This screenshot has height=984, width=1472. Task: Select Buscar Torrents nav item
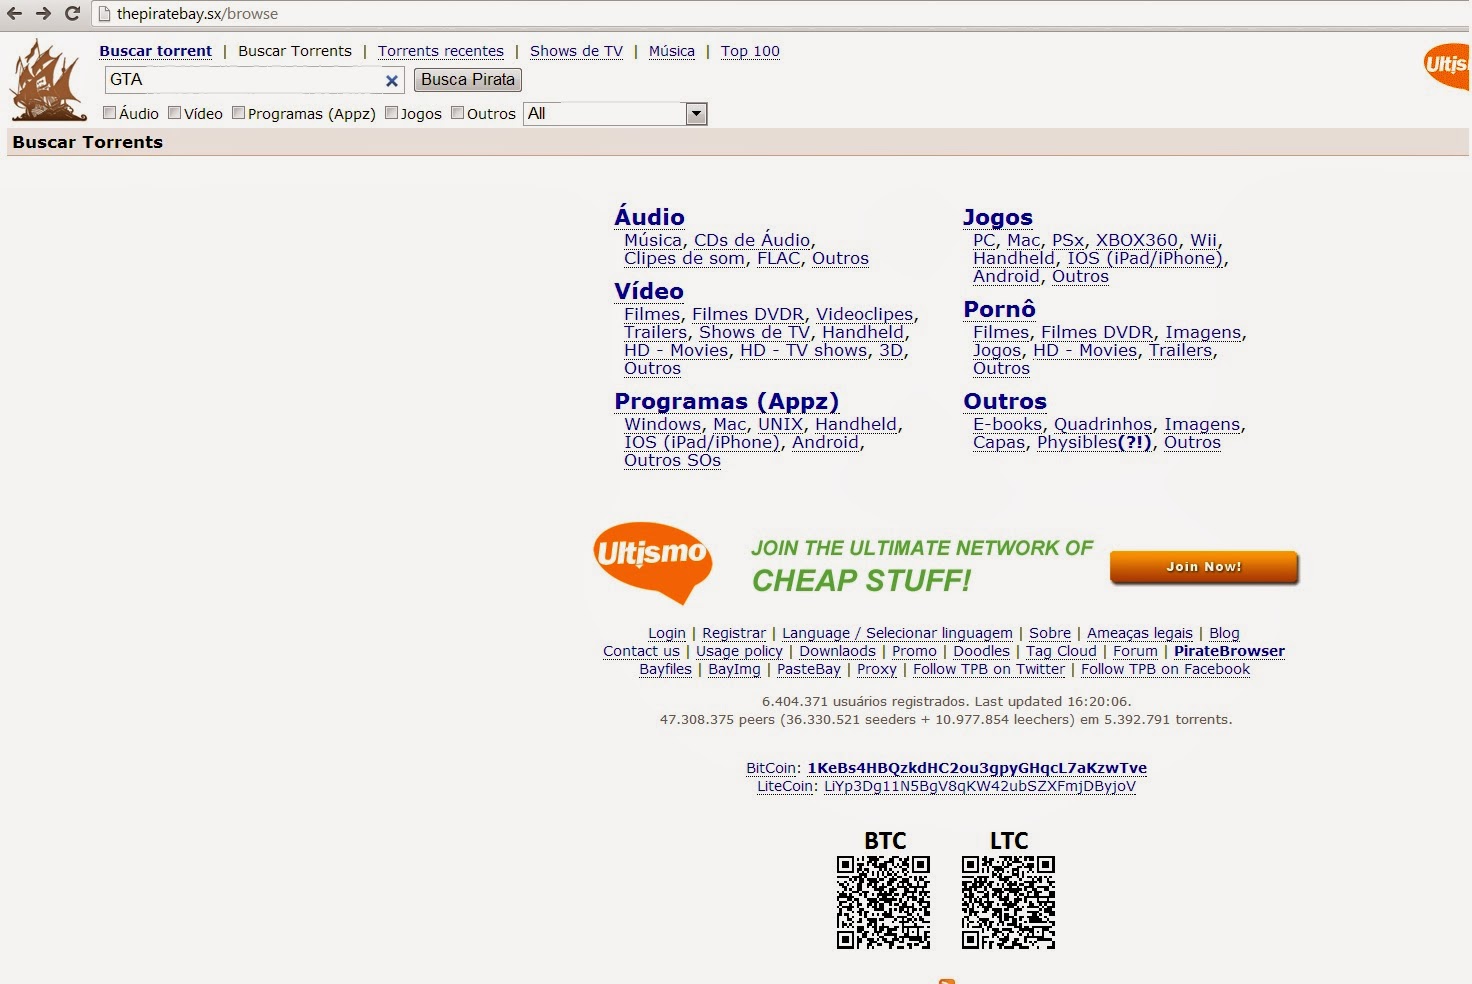pos(295,51)
